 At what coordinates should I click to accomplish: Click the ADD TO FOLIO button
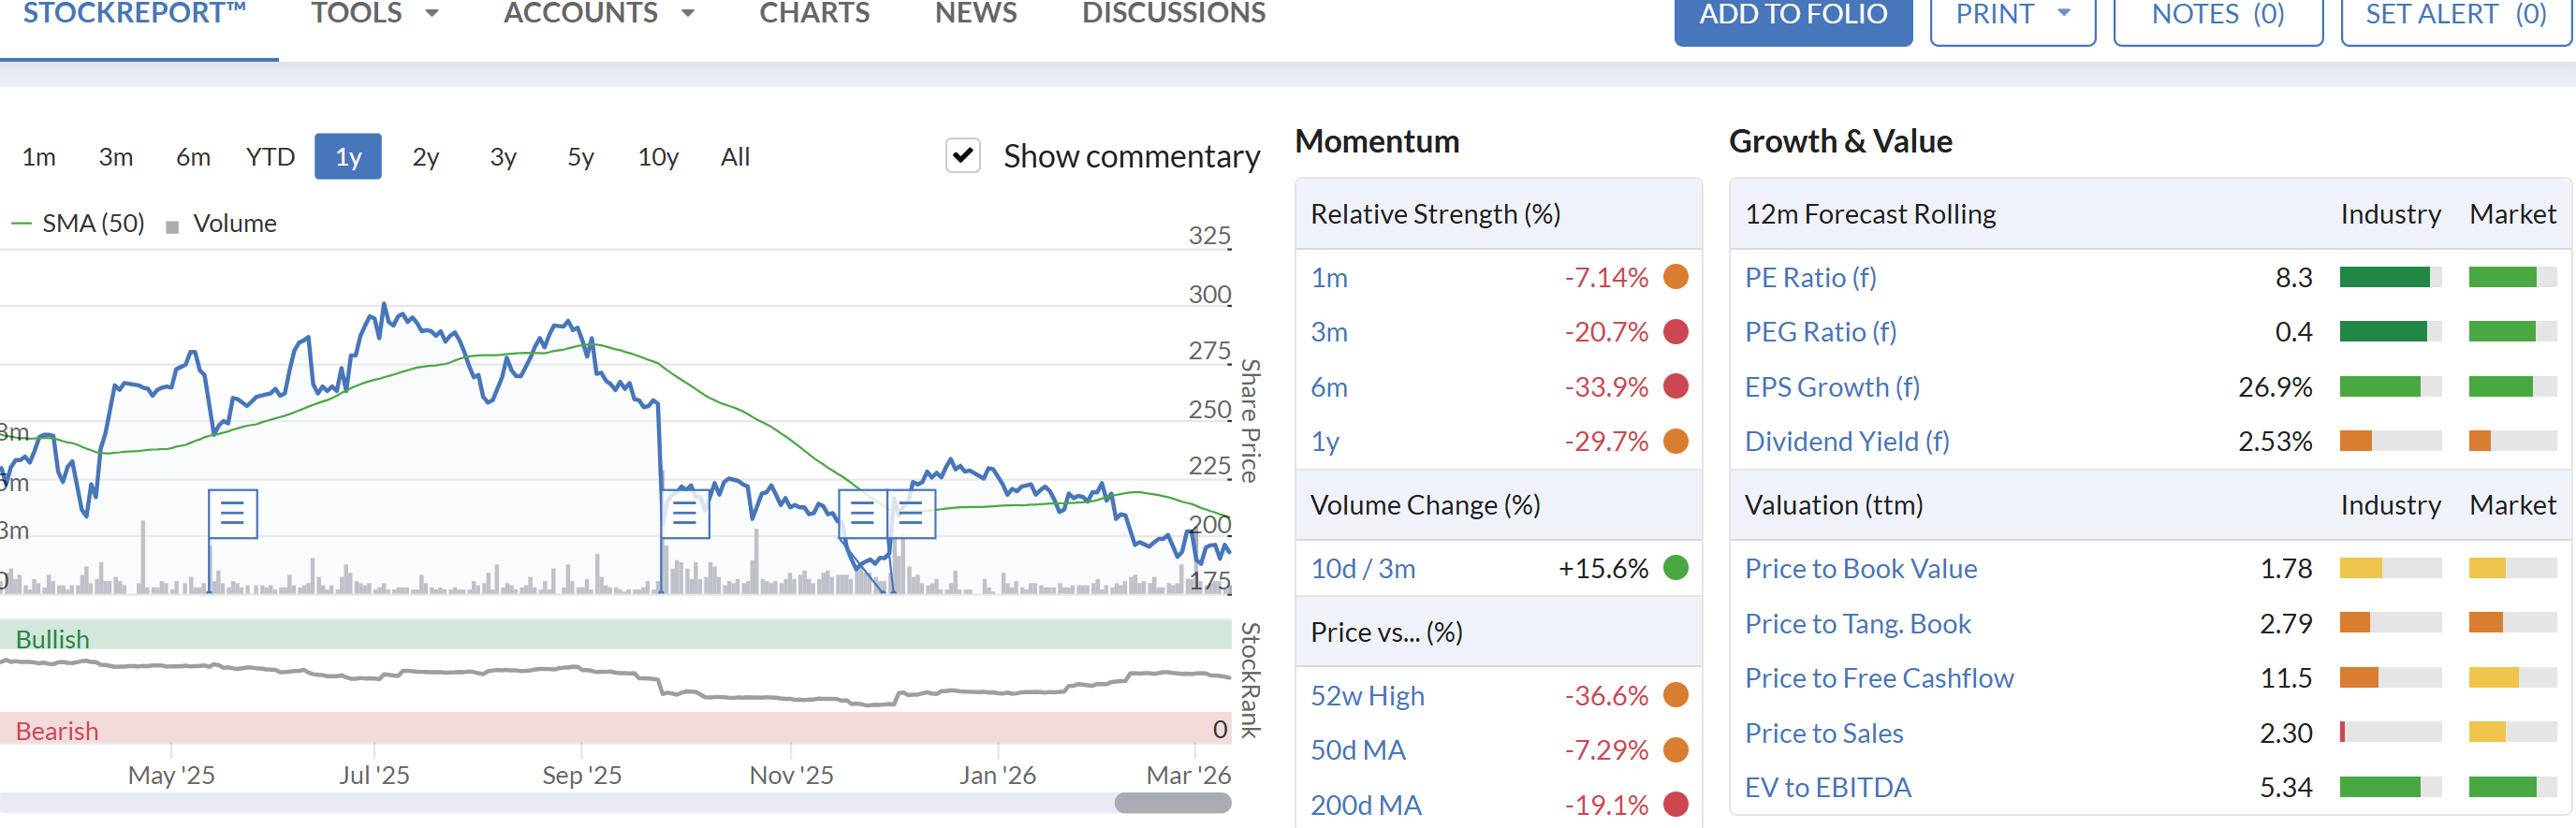click(x=1793, y=15)
